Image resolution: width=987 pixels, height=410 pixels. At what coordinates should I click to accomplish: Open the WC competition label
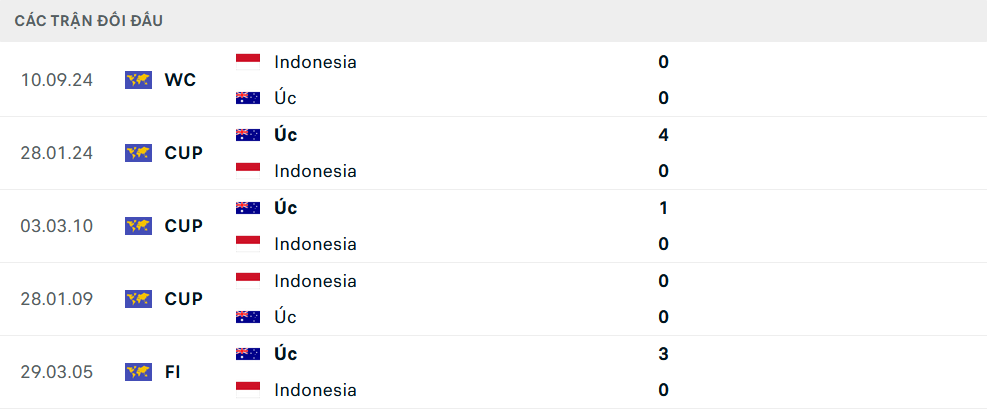180,80
